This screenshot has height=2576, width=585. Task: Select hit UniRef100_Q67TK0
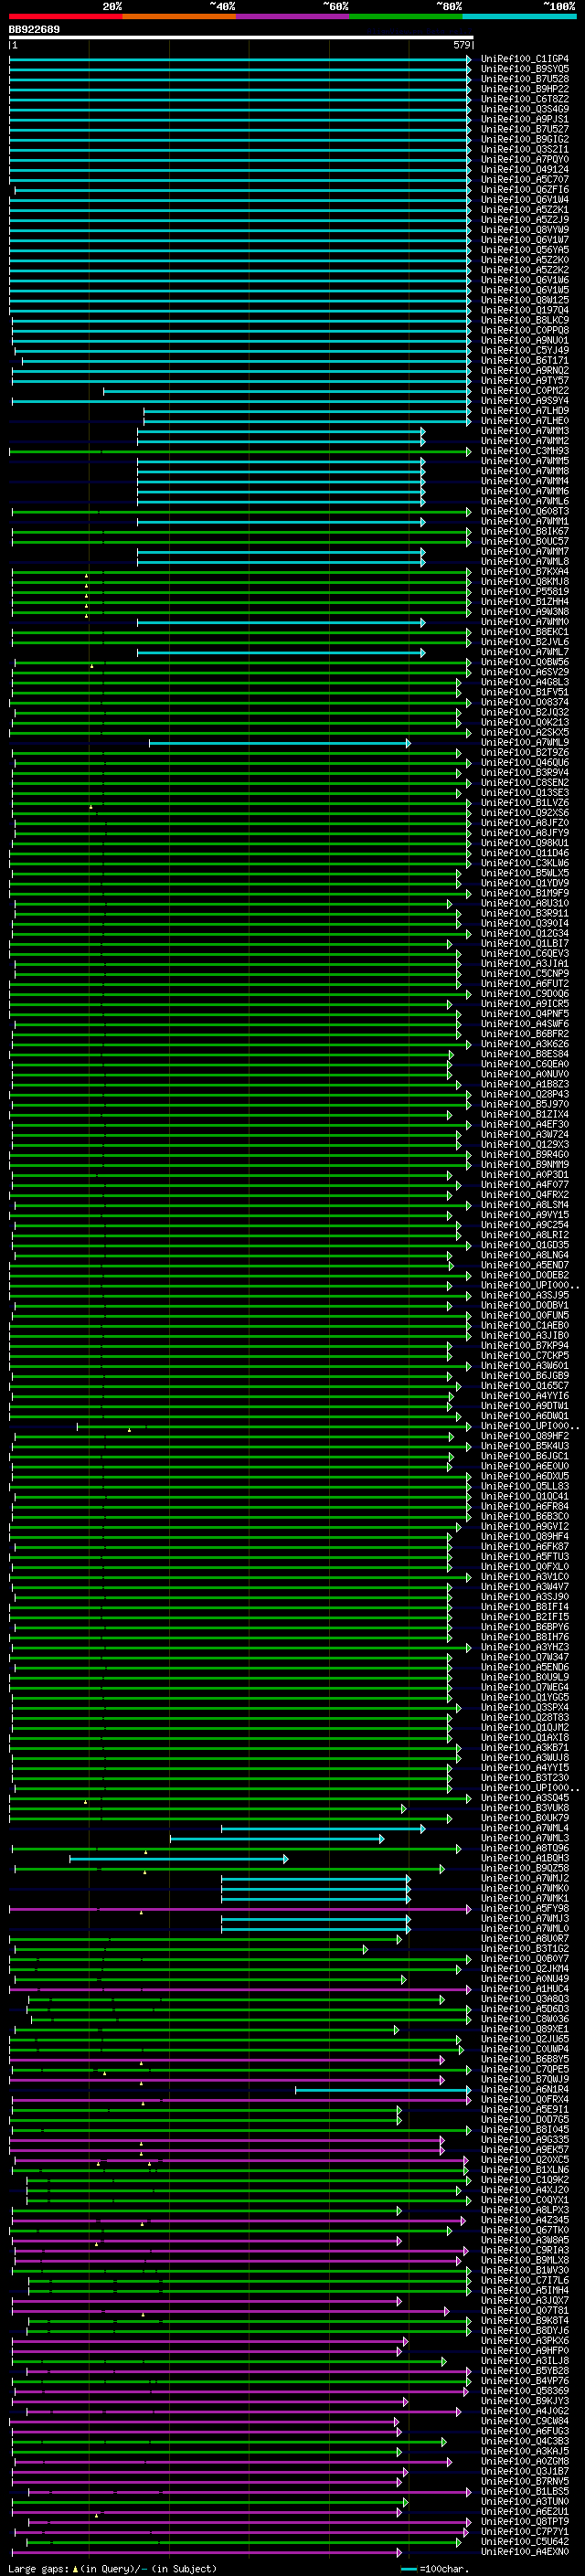[525, 2230]
